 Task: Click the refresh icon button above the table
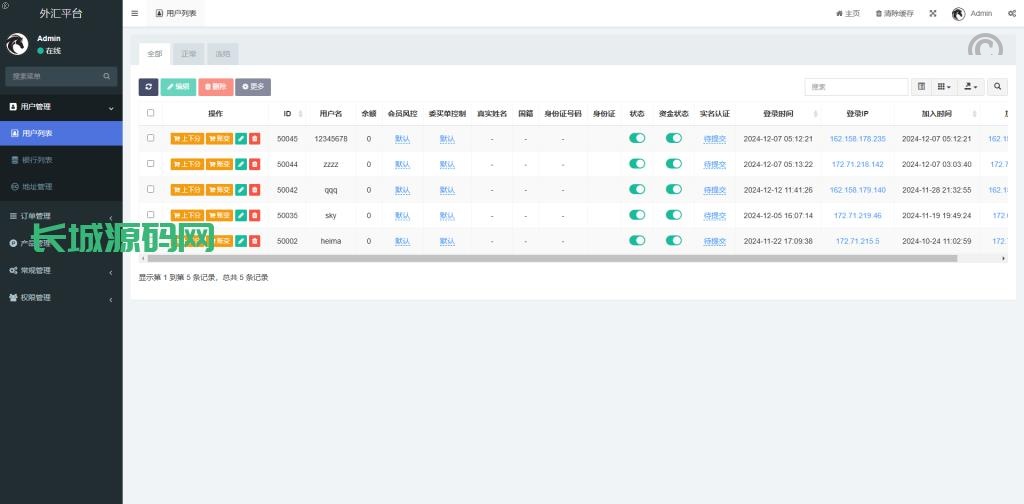[148, 87]
